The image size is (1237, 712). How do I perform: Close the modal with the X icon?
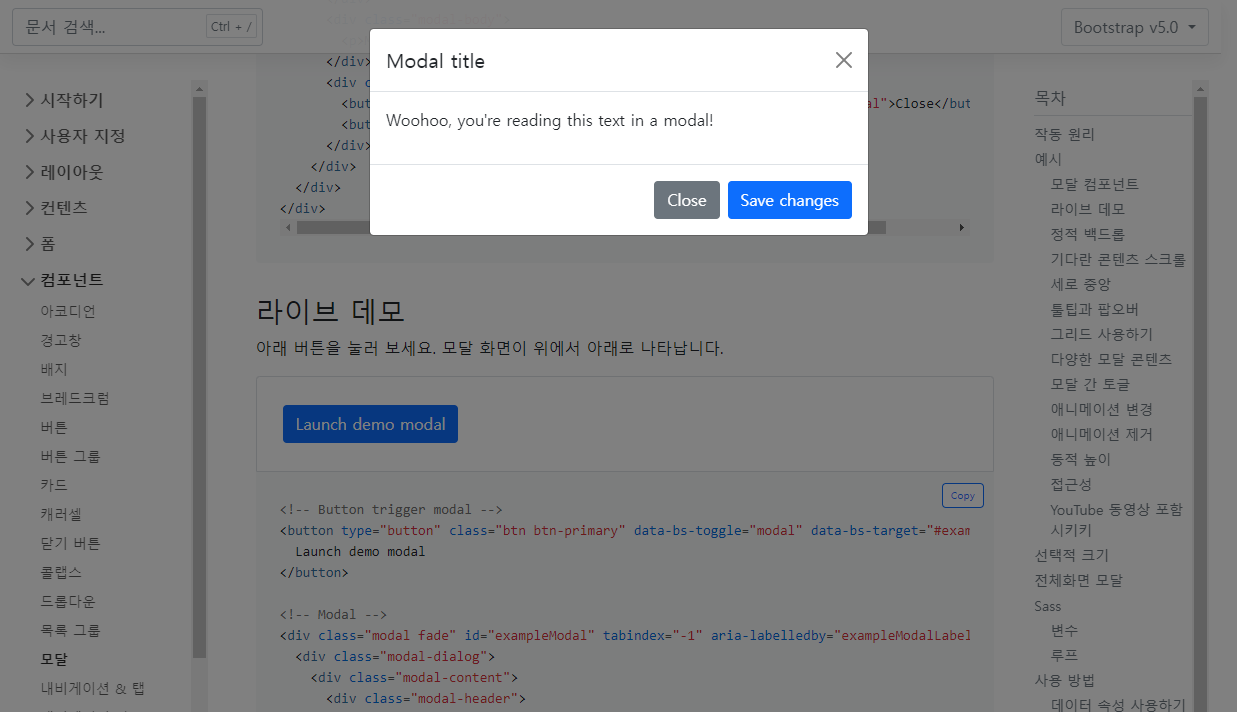(844, 60)
